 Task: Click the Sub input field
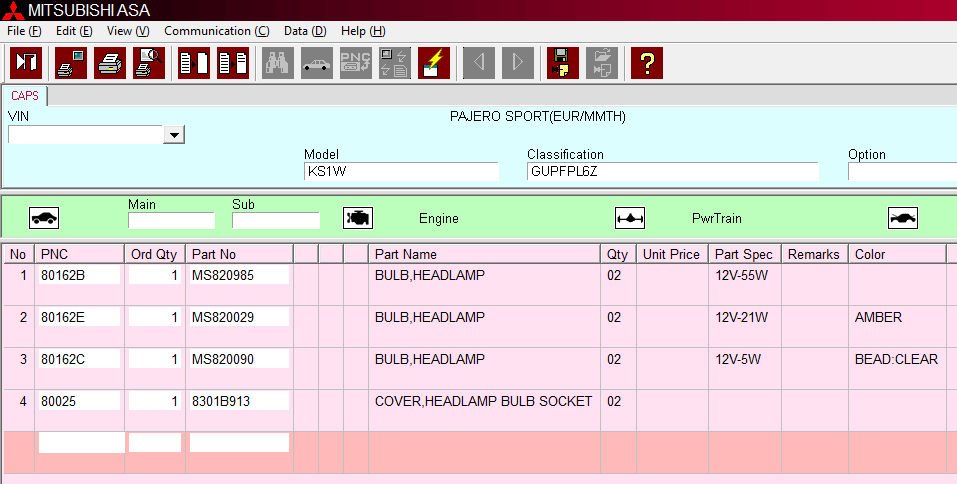click(275, 220)
